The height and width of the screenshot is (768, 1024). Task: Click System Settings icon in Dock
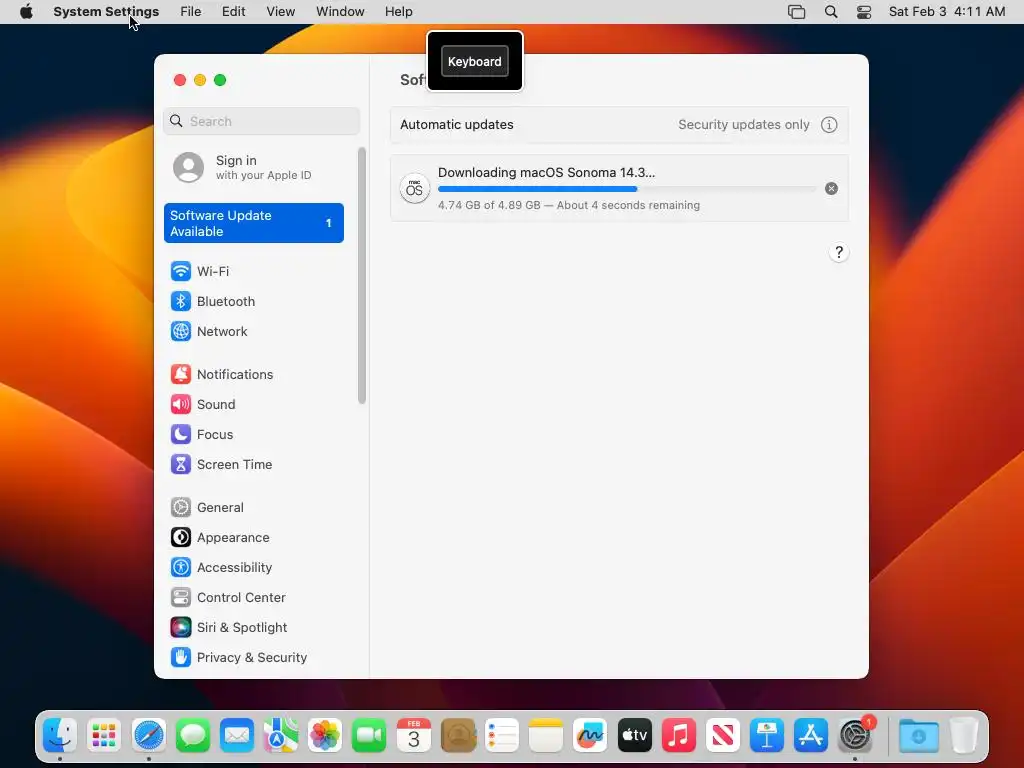pyautogui.click(x=856, y=735)
